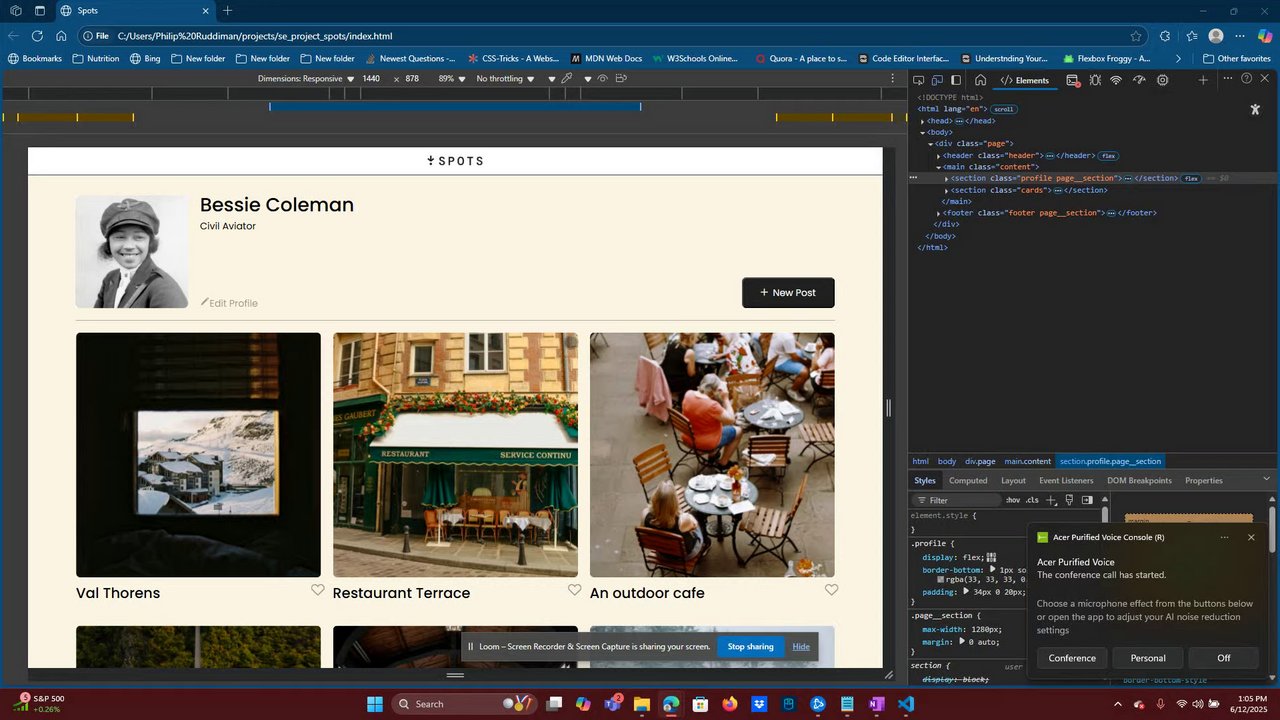The width and height of the screenshot is (1280, 720).
Task: Click the Bessie Coleman avatar image
Action: (132, 252)
